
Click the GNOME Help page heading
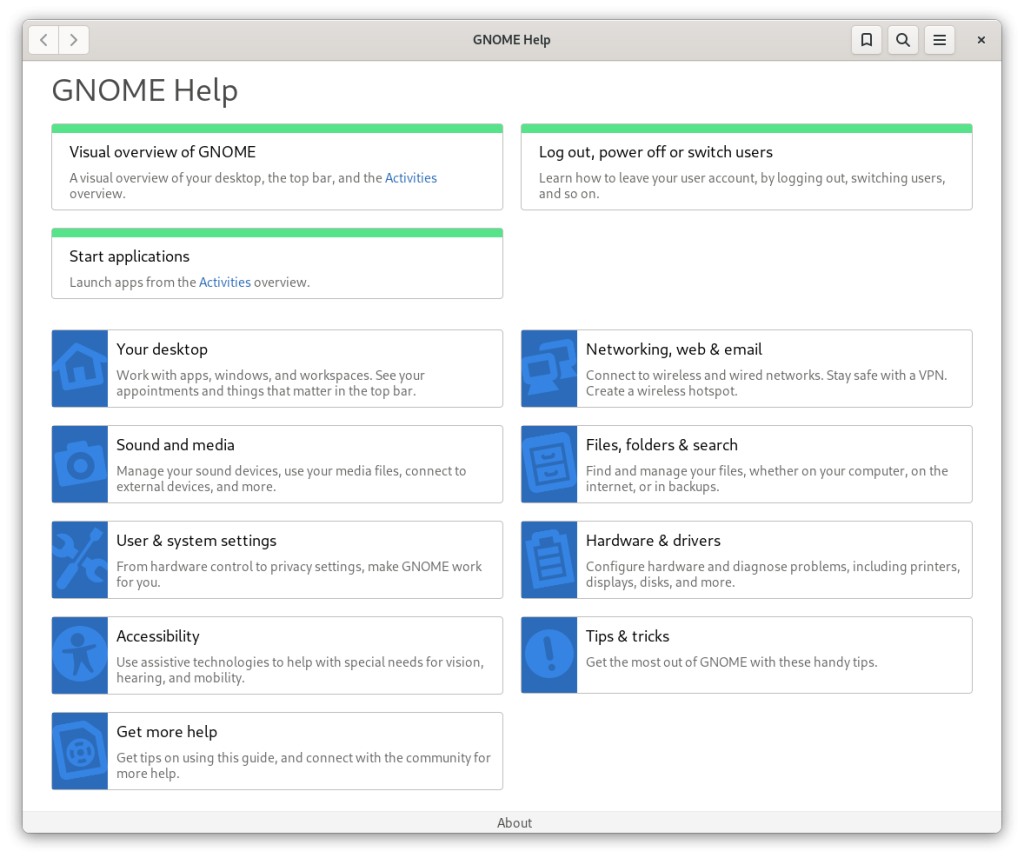145,90
